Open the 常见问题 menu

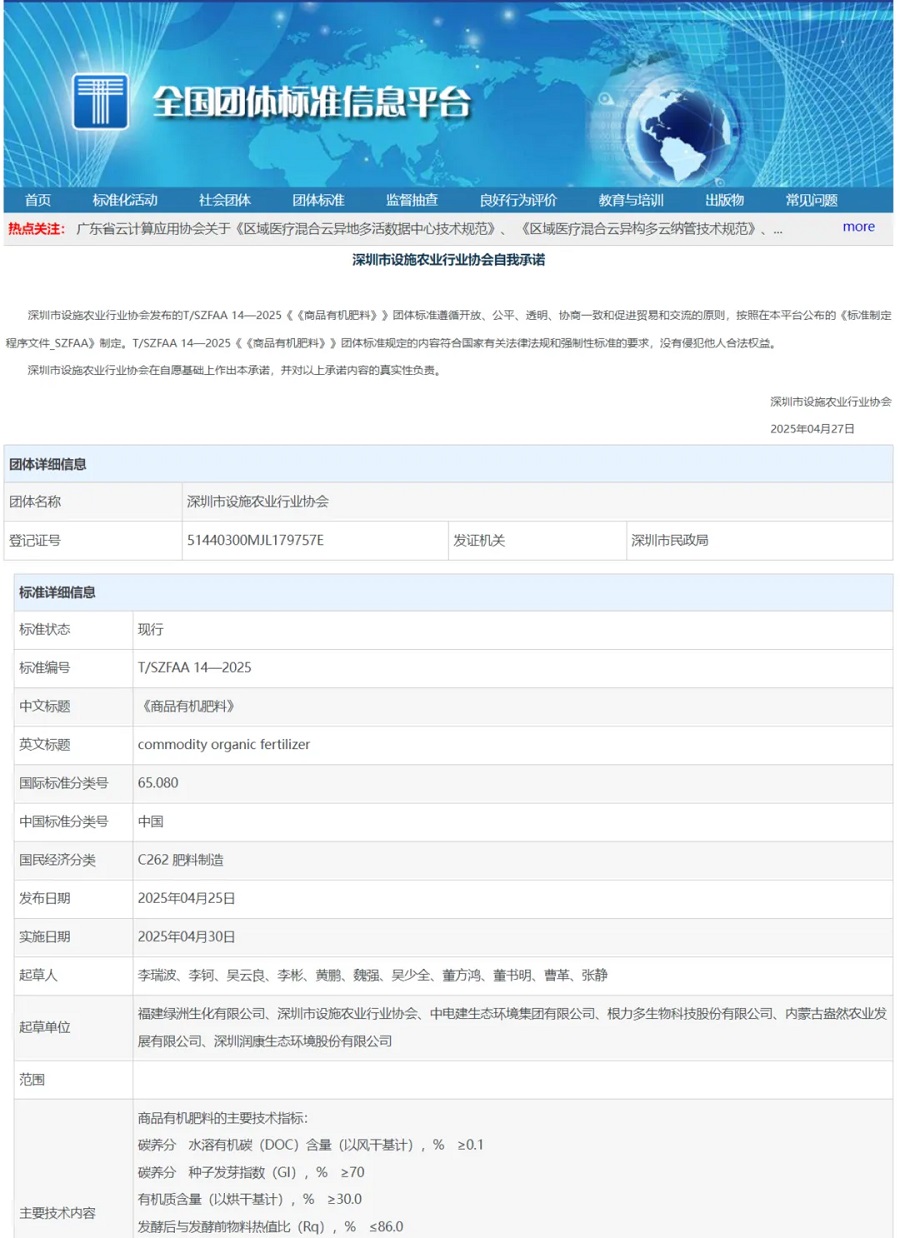coord(811,200)
